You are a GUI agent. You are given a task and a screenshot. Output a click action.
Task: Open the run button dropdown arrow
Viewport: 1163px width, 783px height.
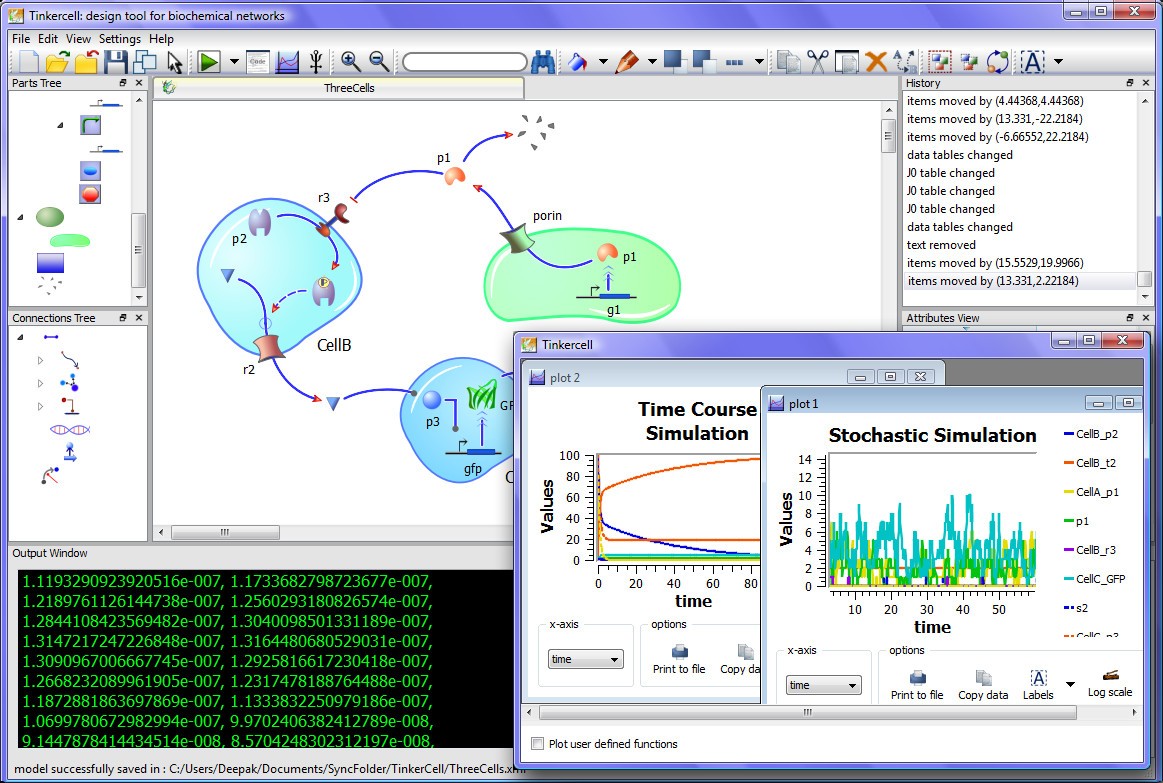232,61
